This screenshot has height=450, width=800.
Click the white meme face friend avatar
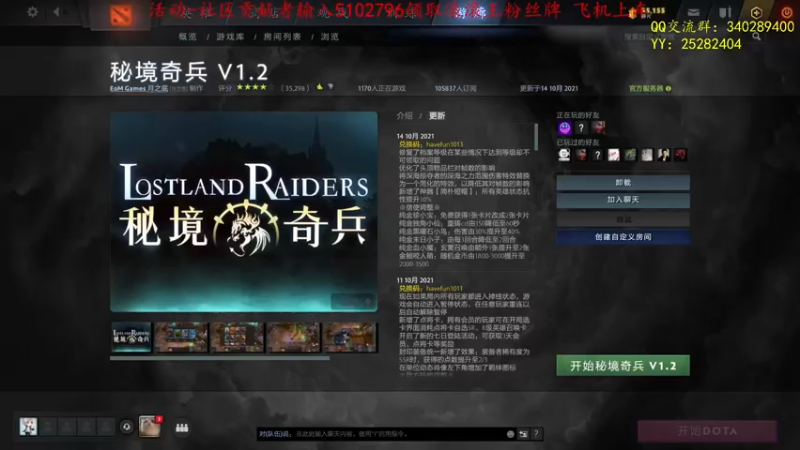564,155
